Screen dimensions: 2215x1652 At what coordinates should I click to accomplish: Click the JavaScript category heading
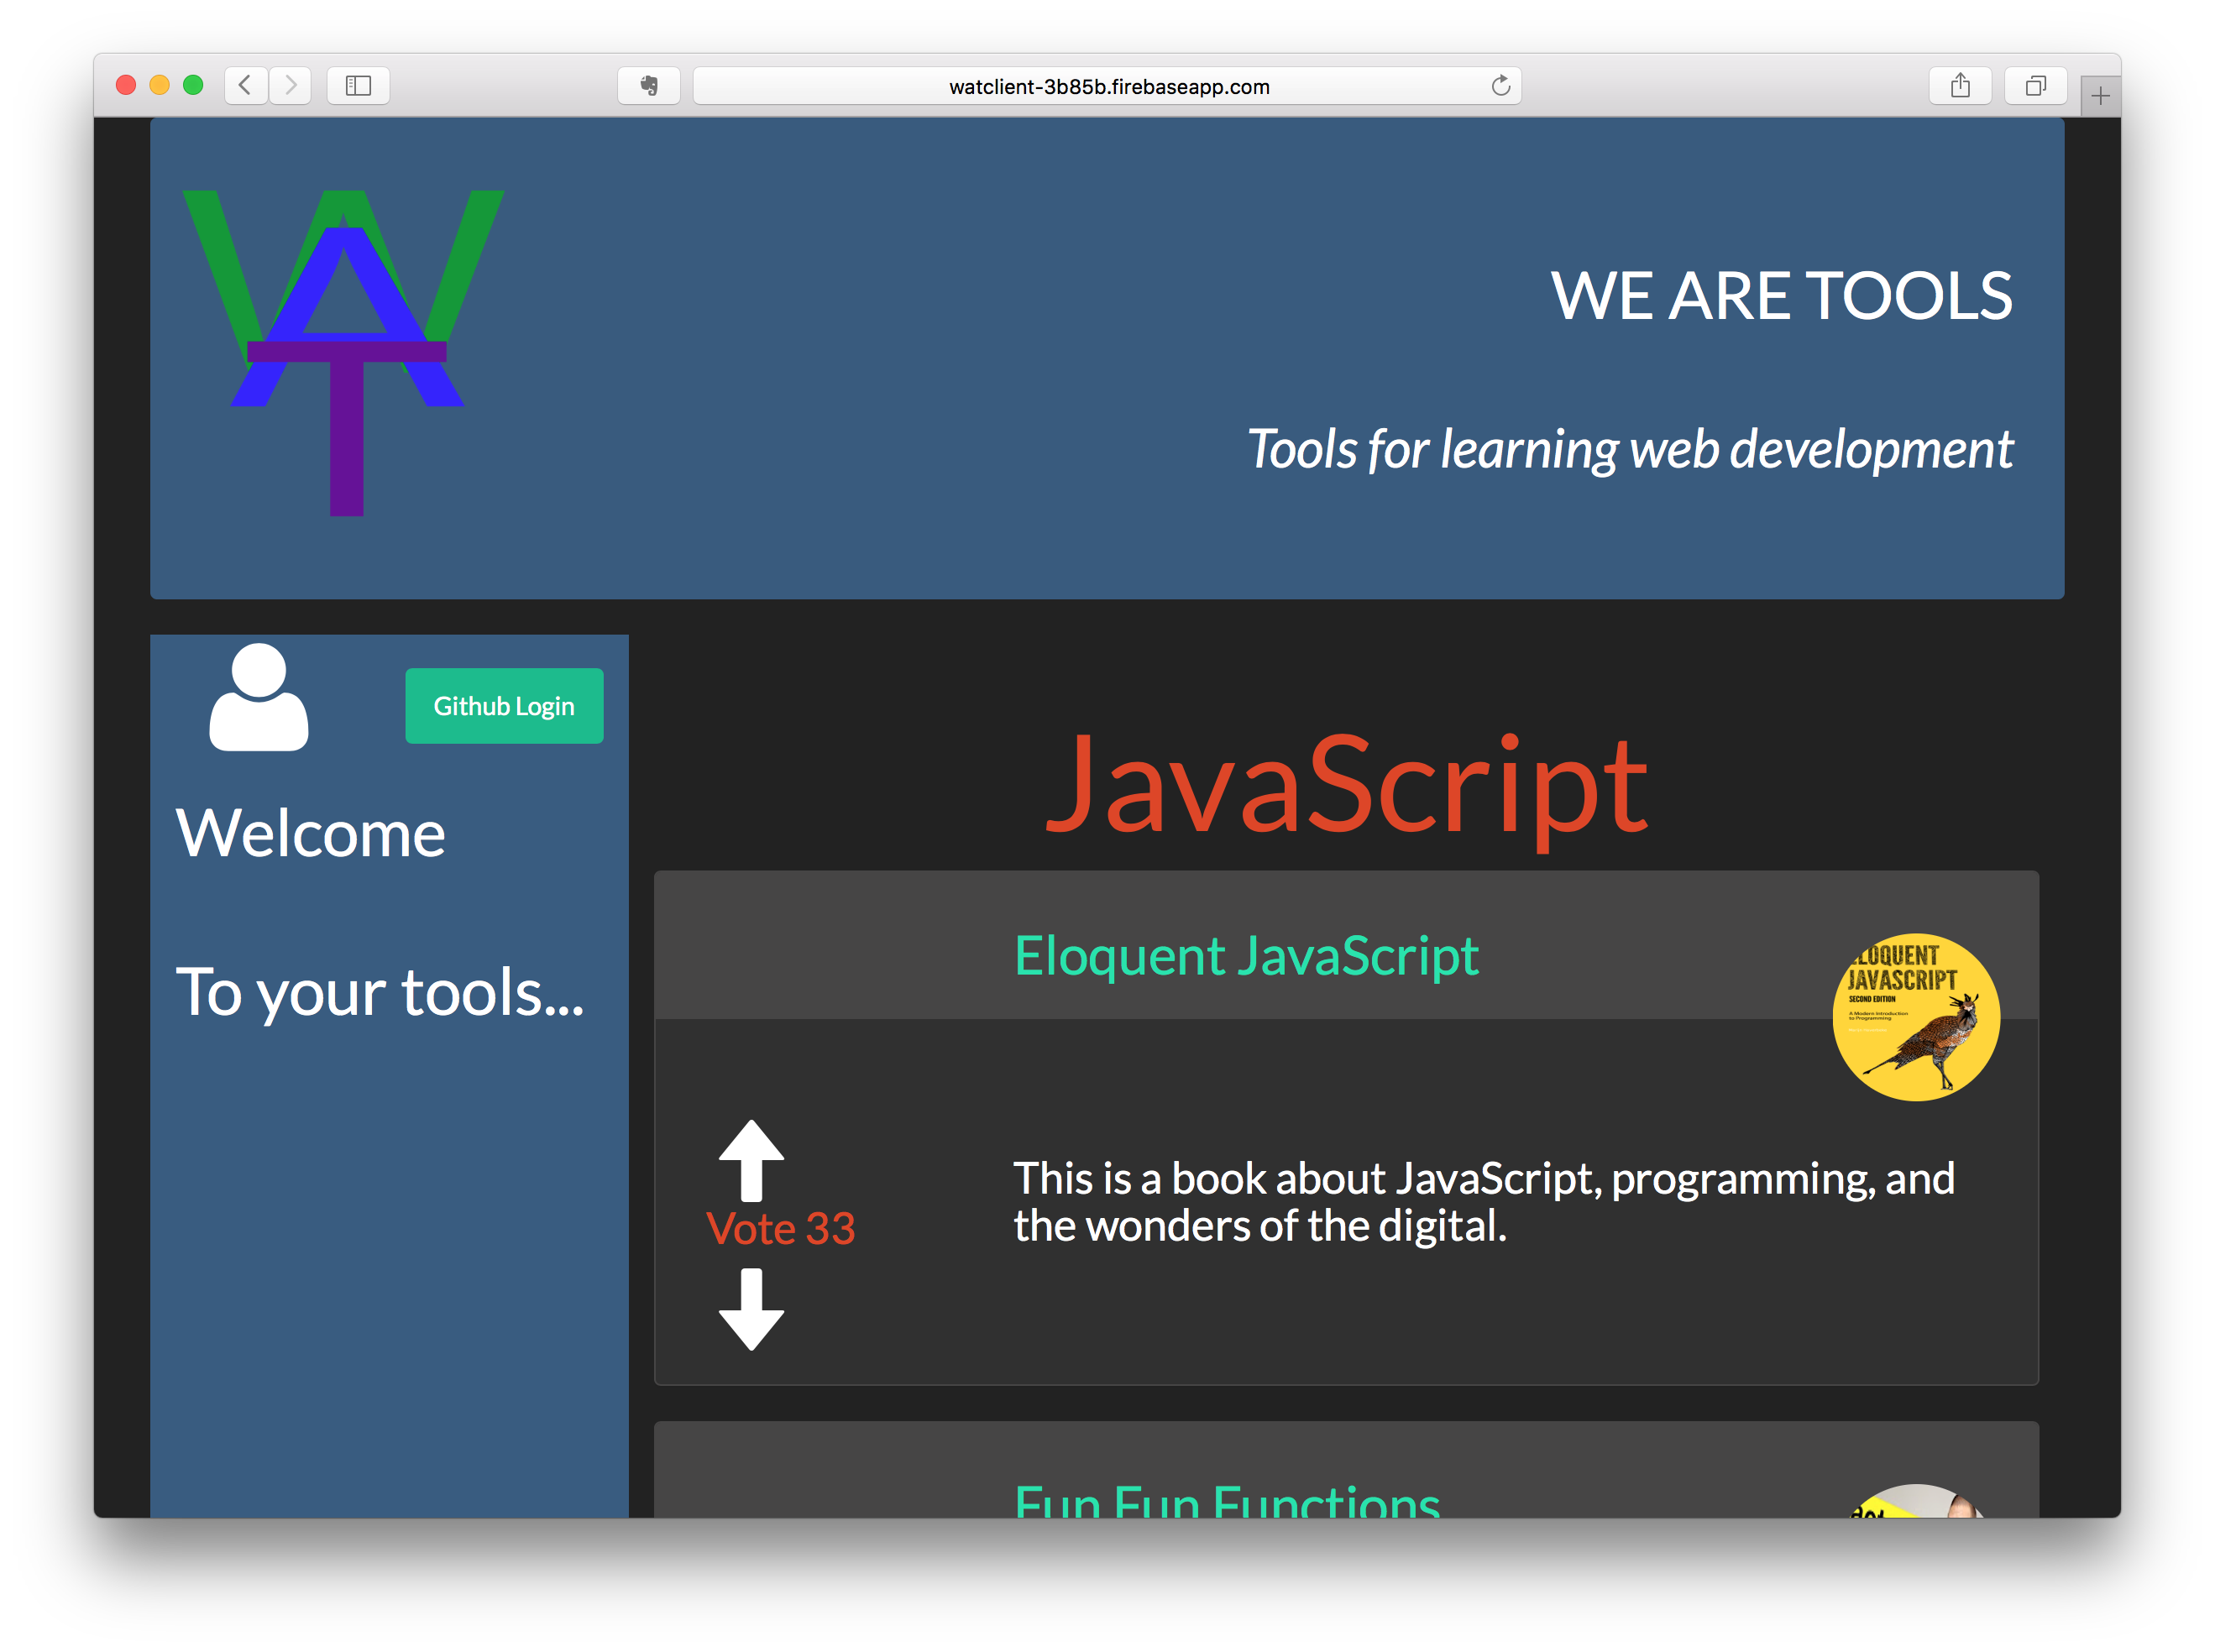point(1346,786)
